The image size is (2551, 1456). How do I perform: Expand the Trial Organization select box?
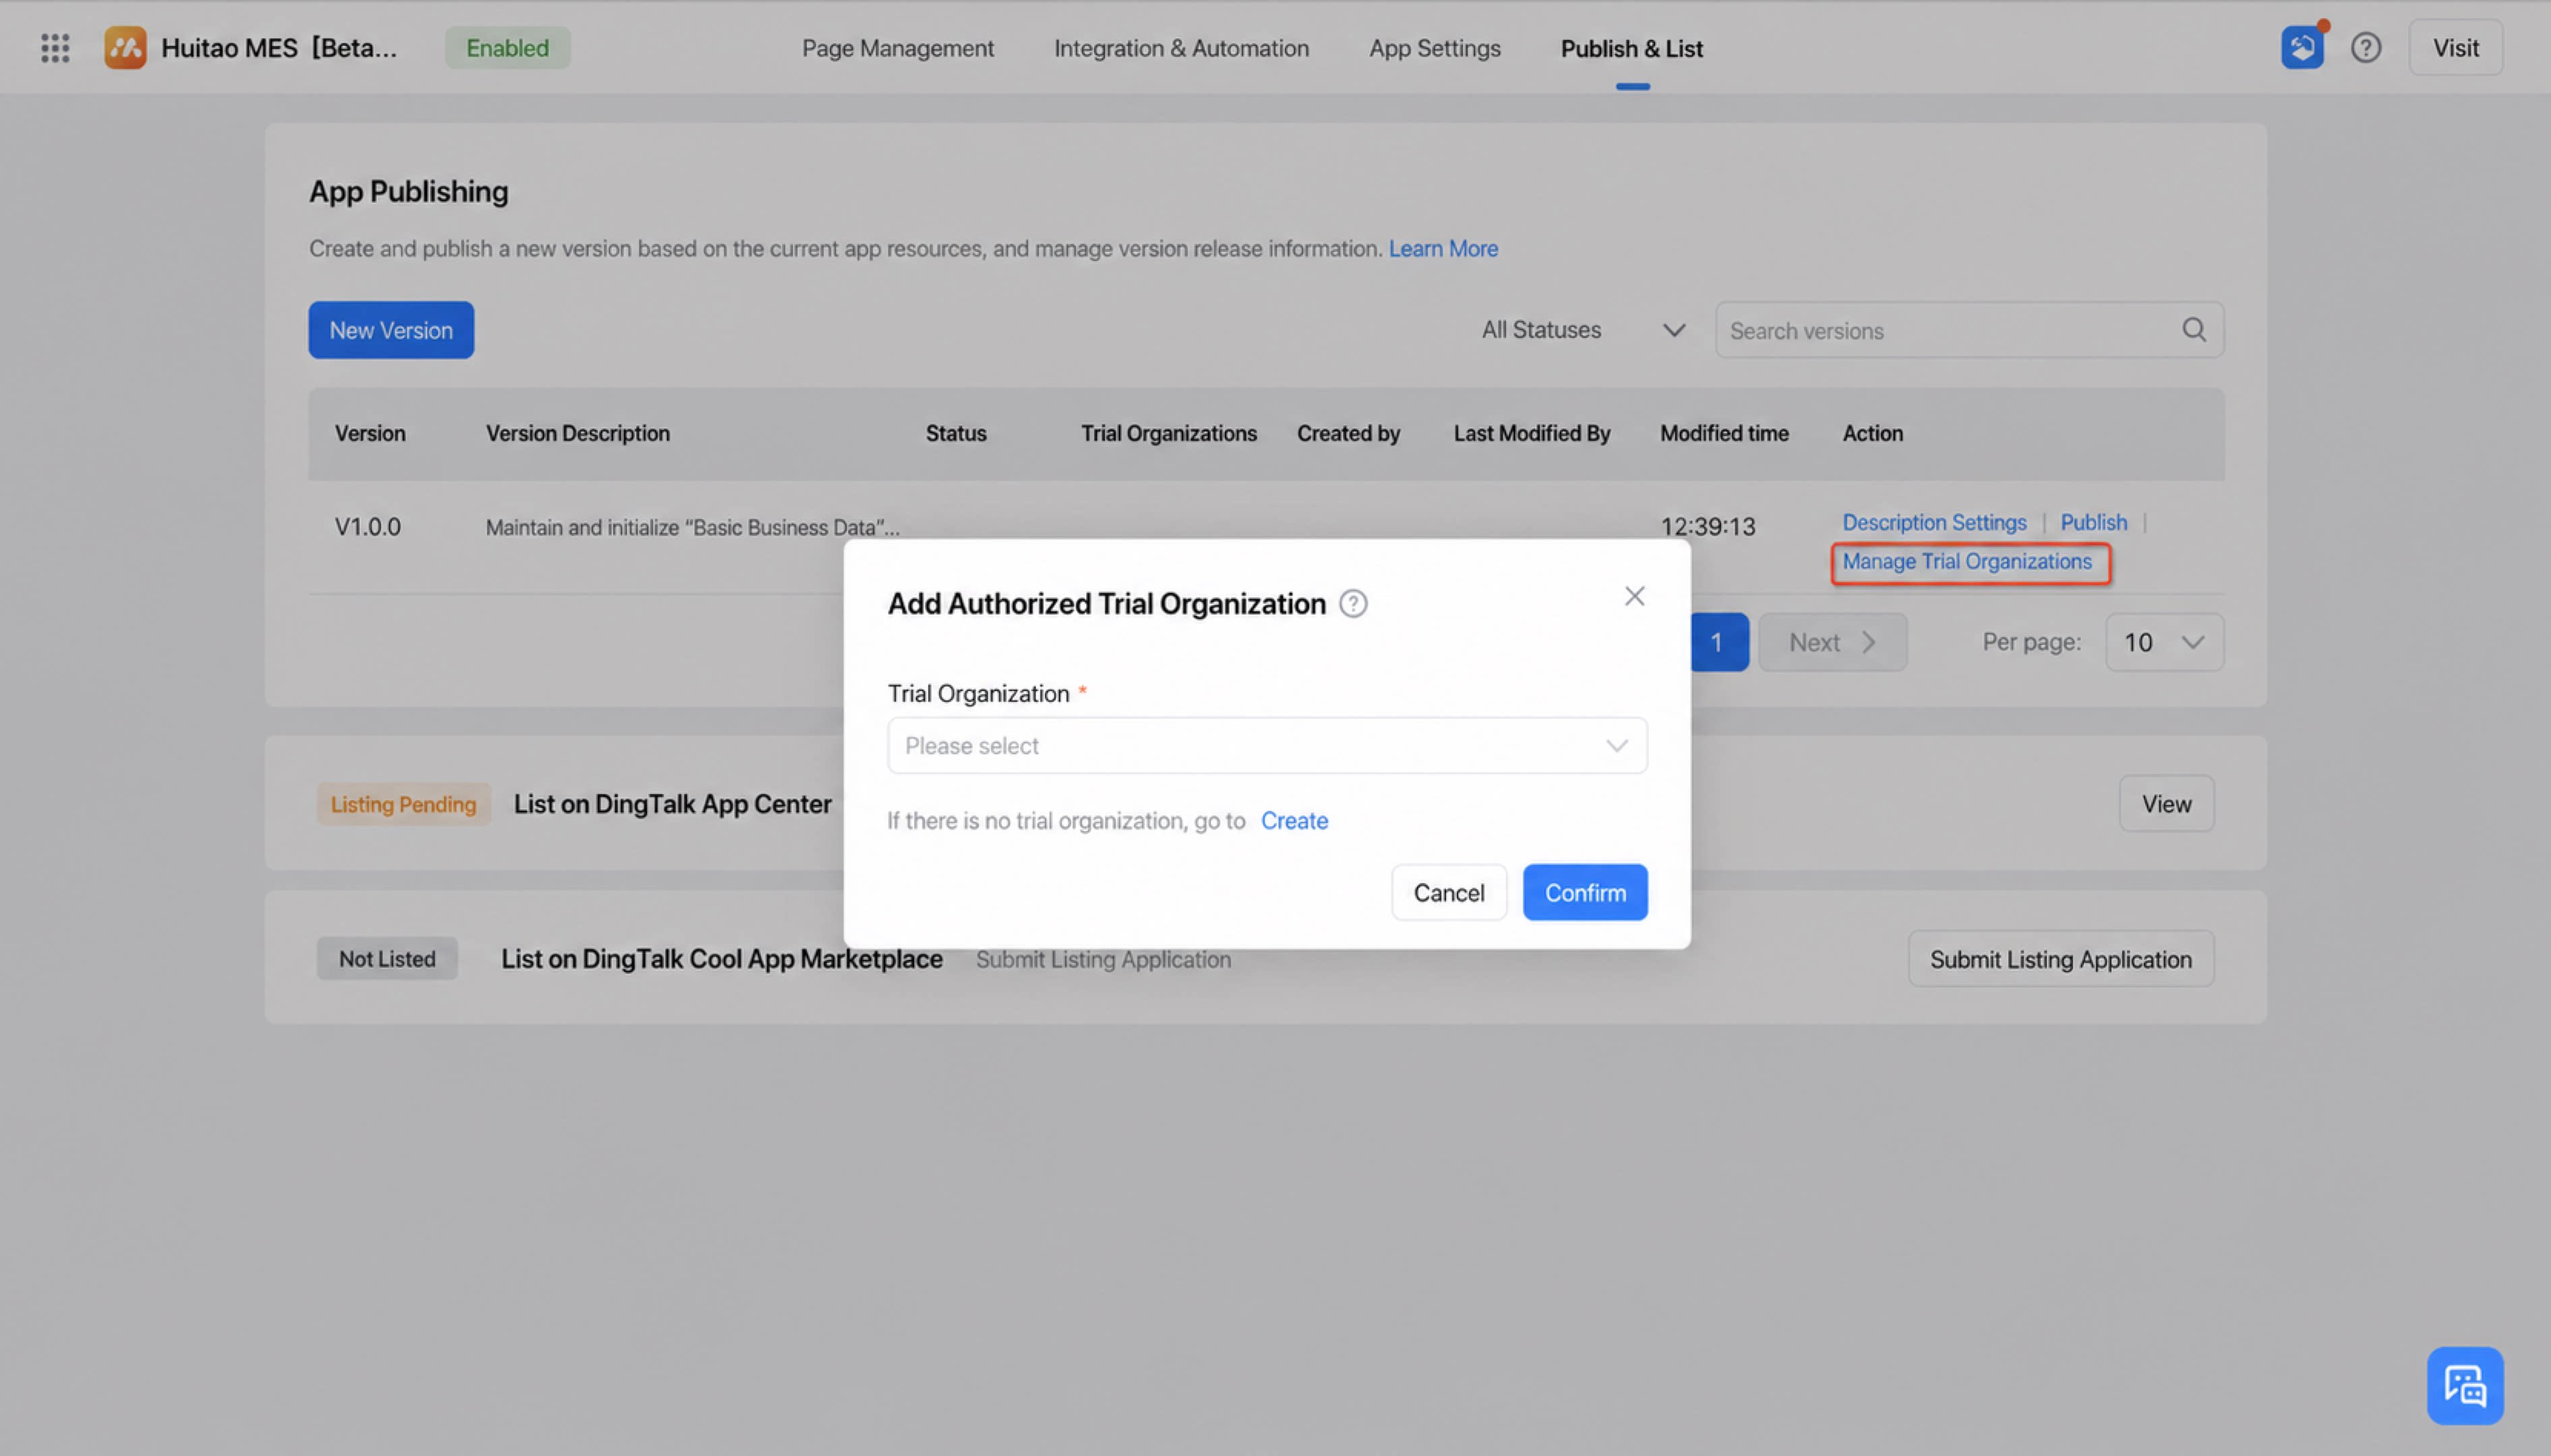click(1267, 745)
